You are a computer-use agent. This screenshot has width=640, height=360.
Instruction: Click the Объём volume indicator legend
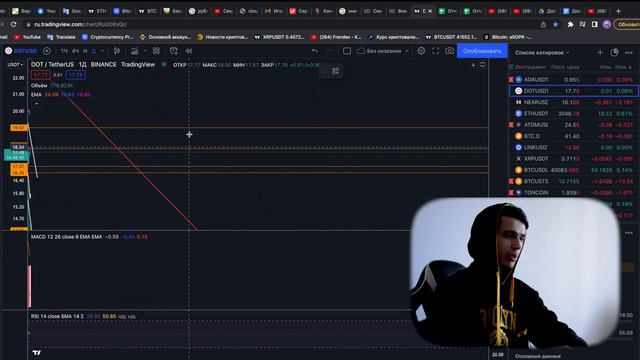(x=39, y=86)
